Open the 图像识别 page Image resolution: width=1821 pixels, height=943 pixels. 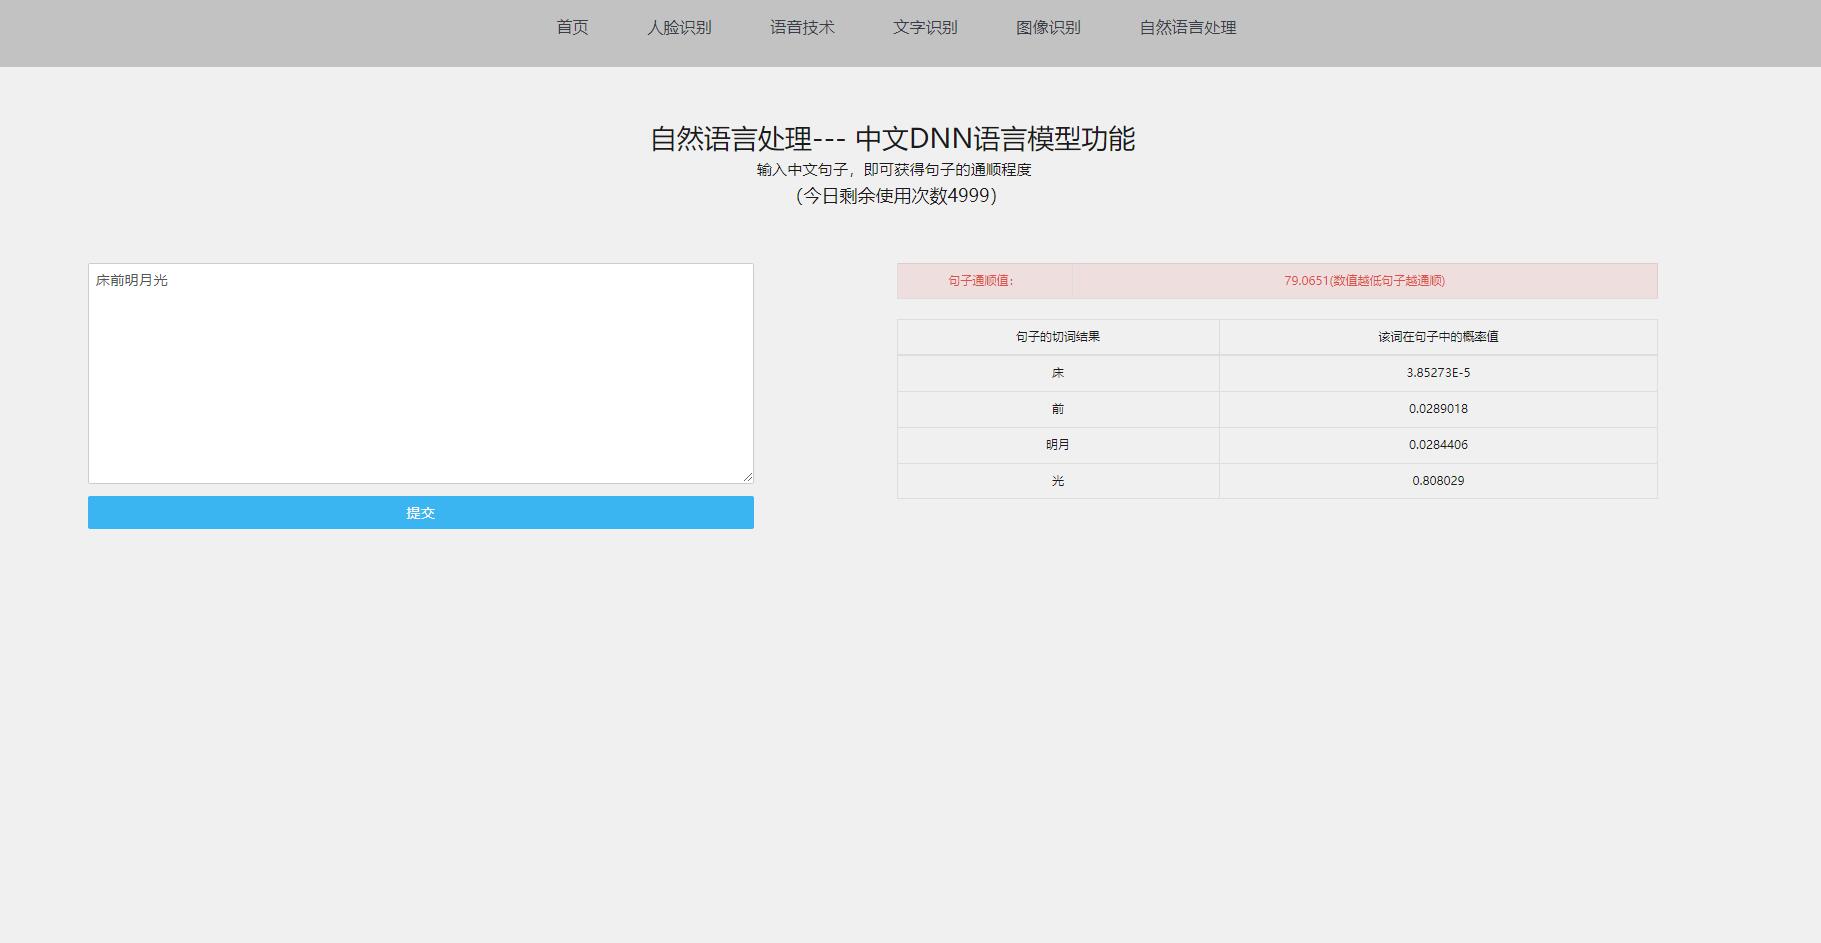(x=1048, y=27)
